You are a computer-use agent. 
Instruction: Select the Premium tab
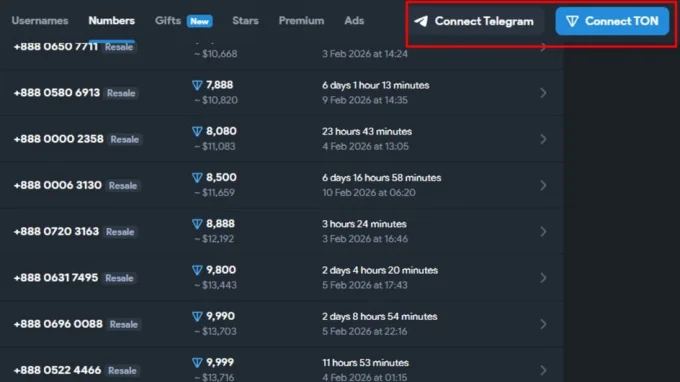[301, 21]
